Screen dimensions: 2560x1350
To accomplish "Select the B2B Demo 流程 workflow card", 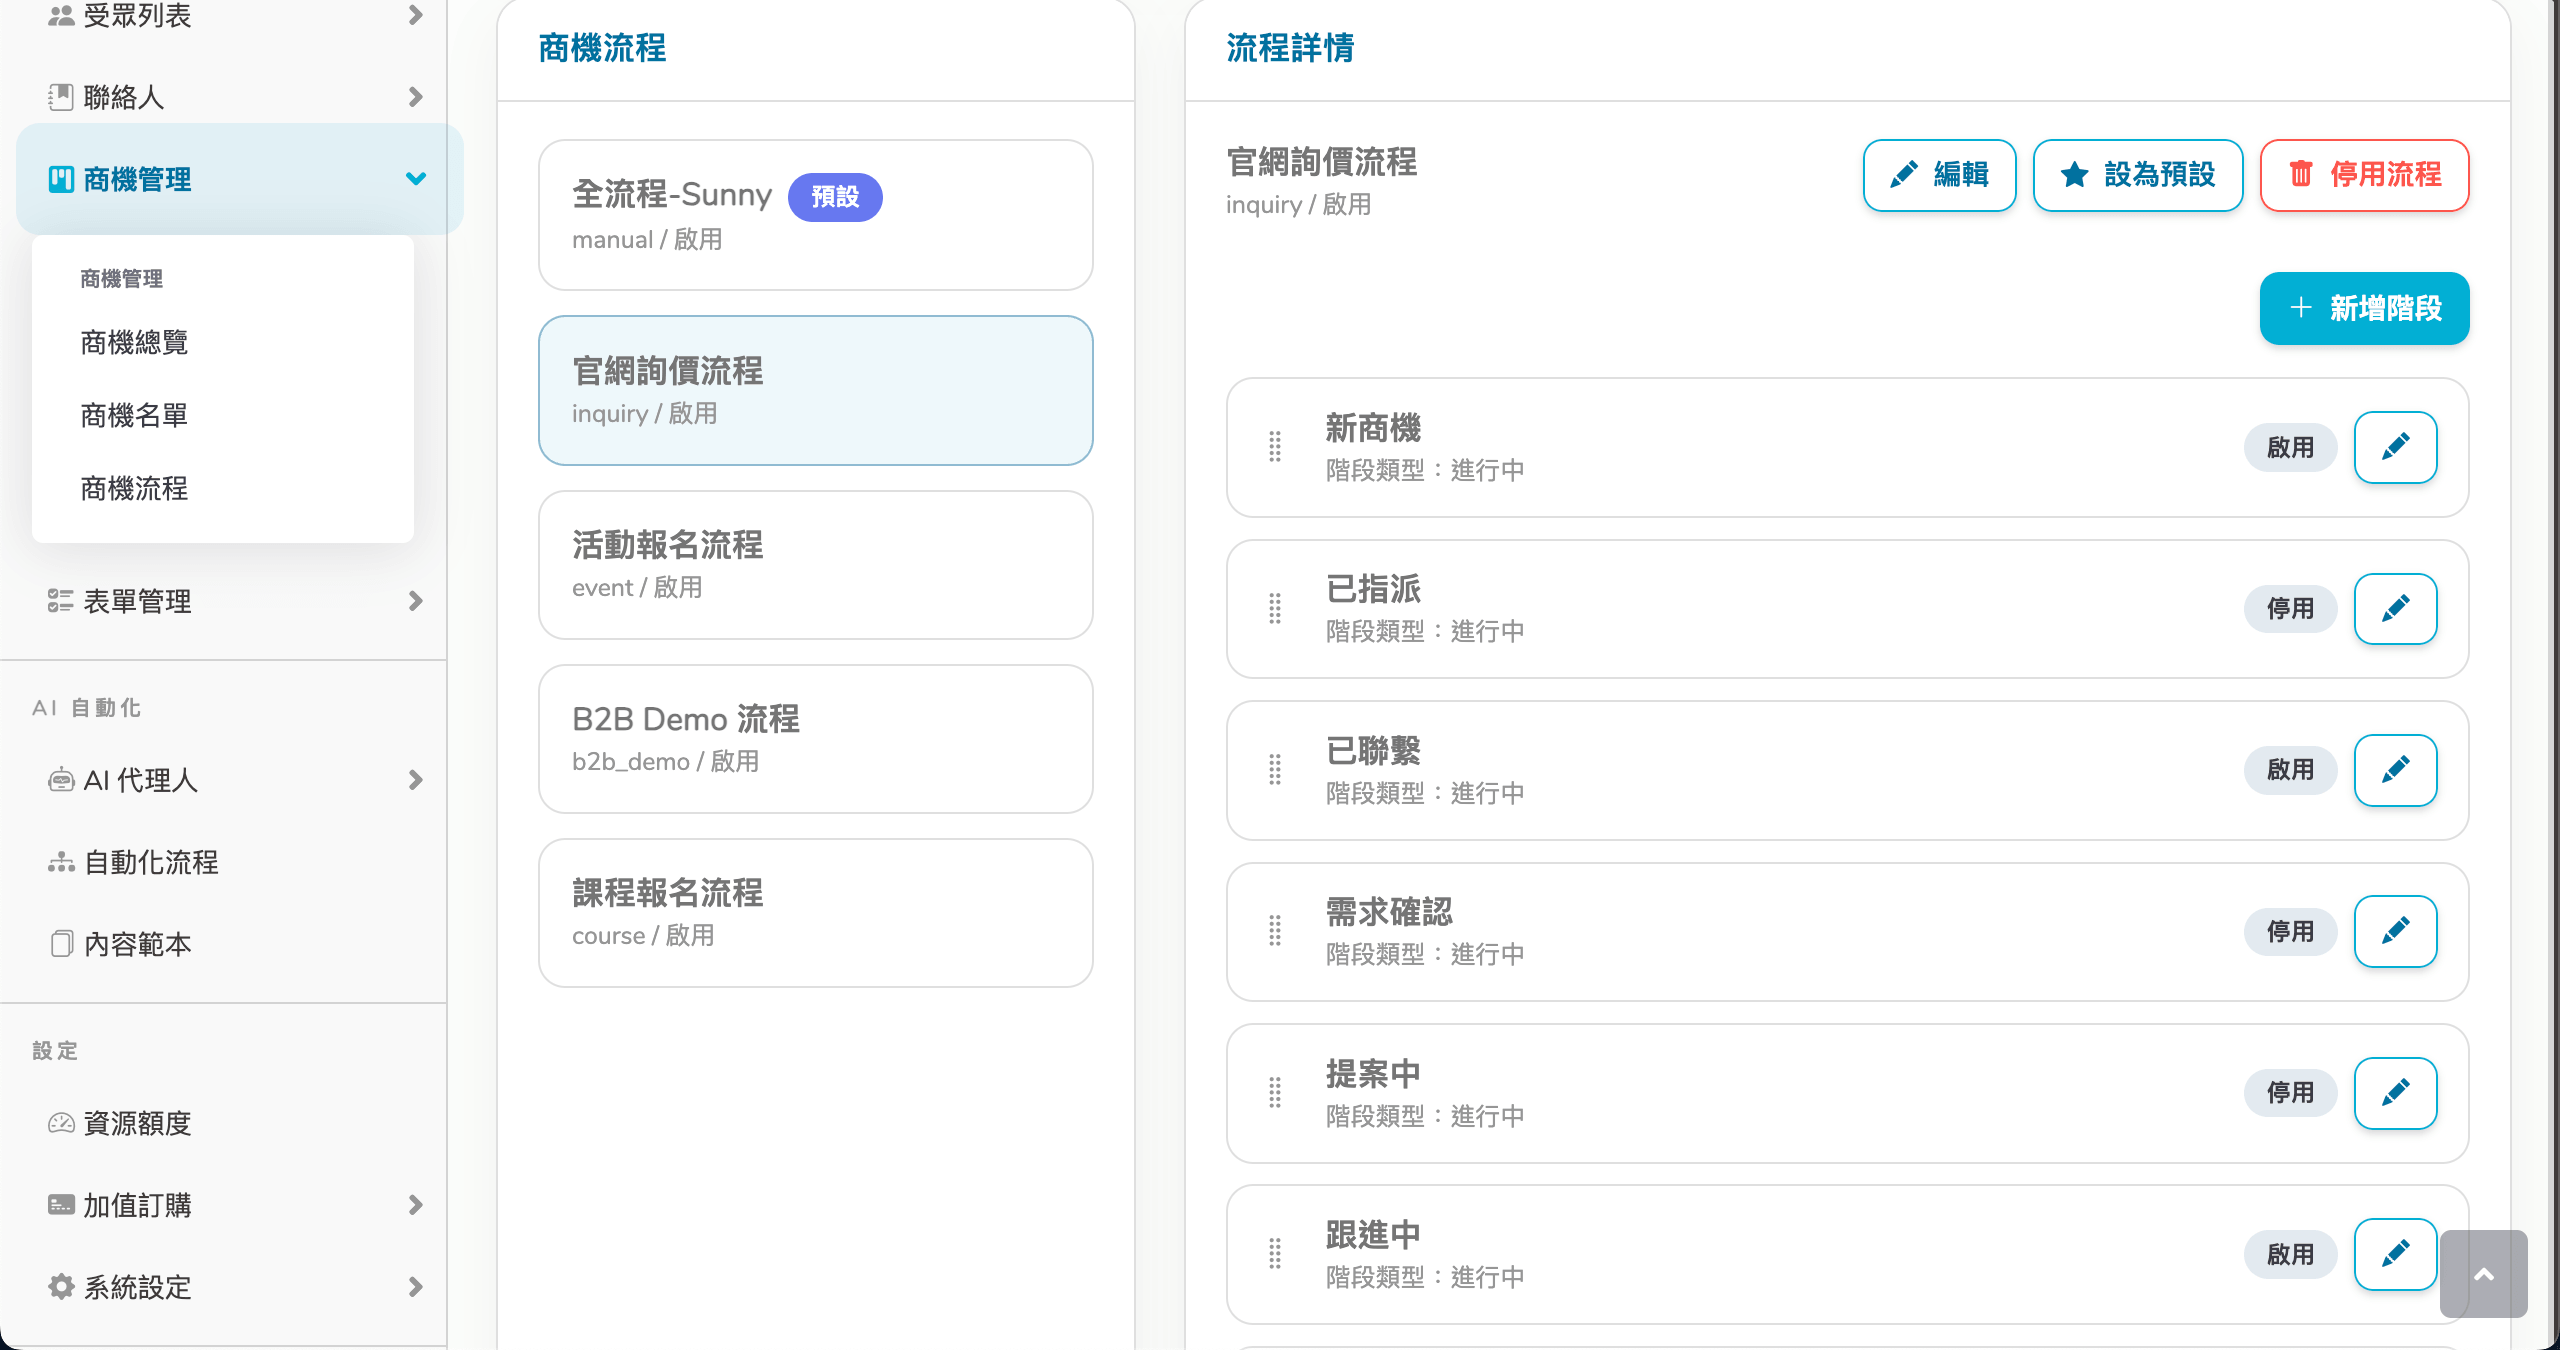I will (816, 739).
